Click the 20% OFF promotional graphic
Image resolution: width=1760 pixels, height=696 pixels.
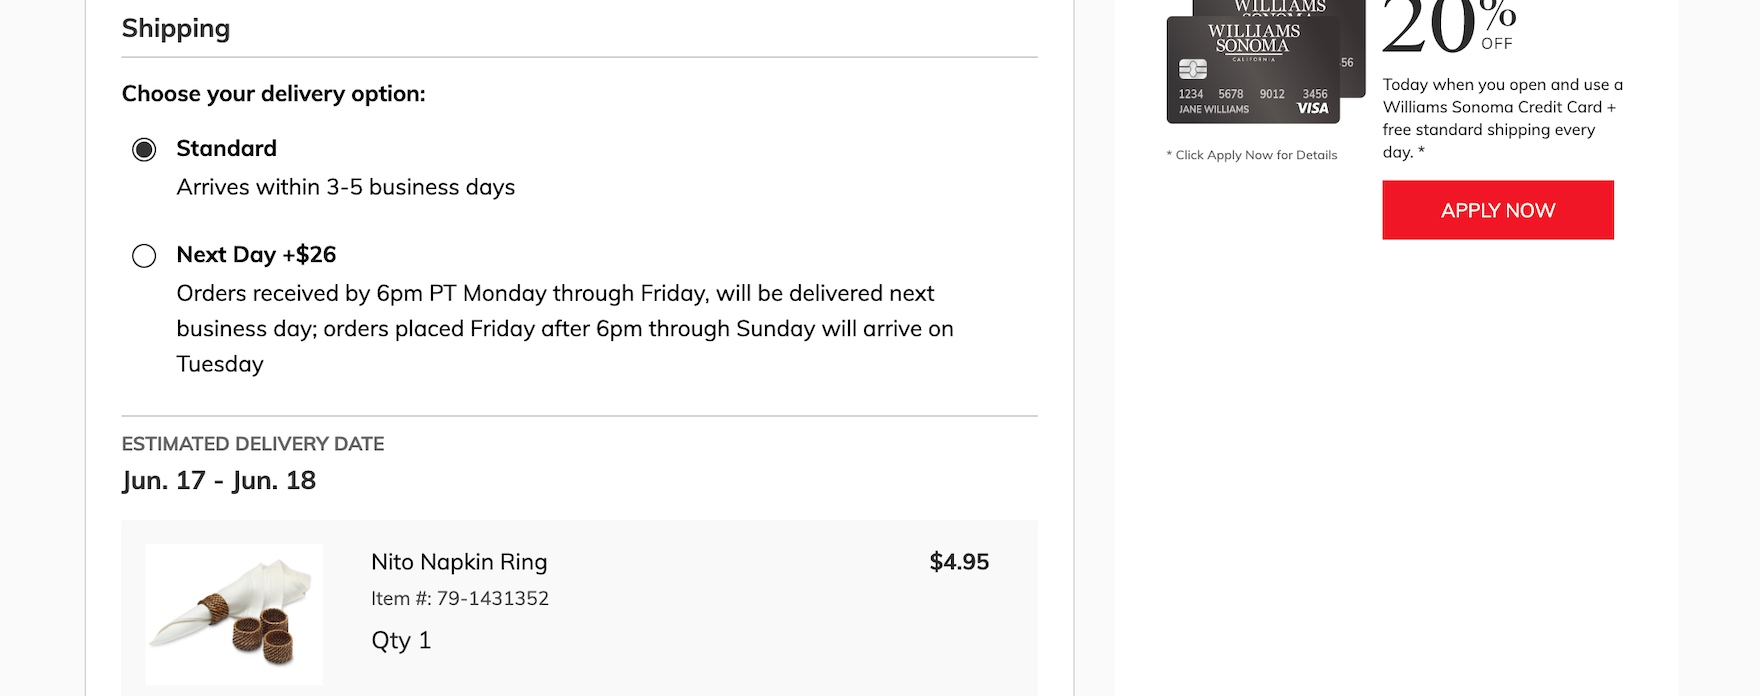click(x=1448, y=28)
